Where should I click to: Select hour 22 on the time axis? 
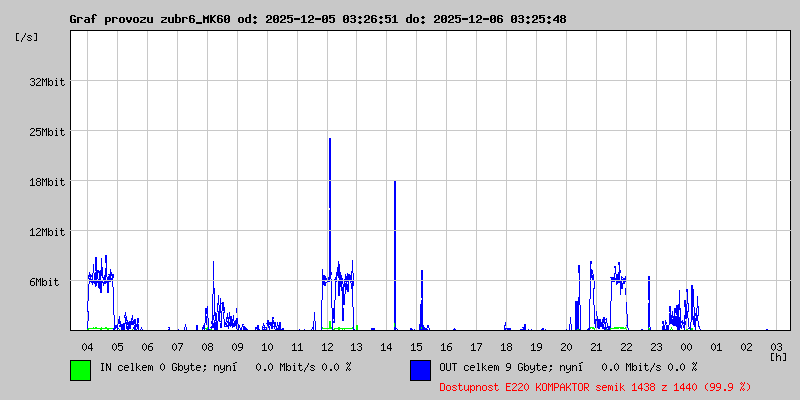click(626, 346)
